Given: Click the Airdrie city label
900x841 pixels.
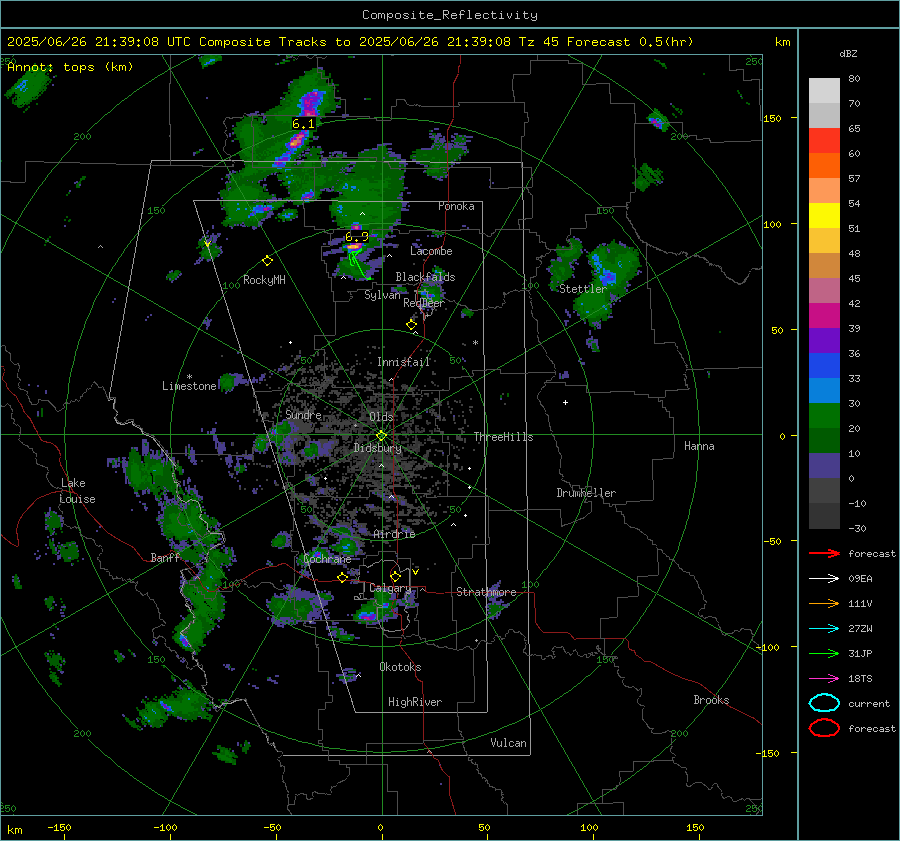Looking at the screenshot, I should click(x=394, y=534).
